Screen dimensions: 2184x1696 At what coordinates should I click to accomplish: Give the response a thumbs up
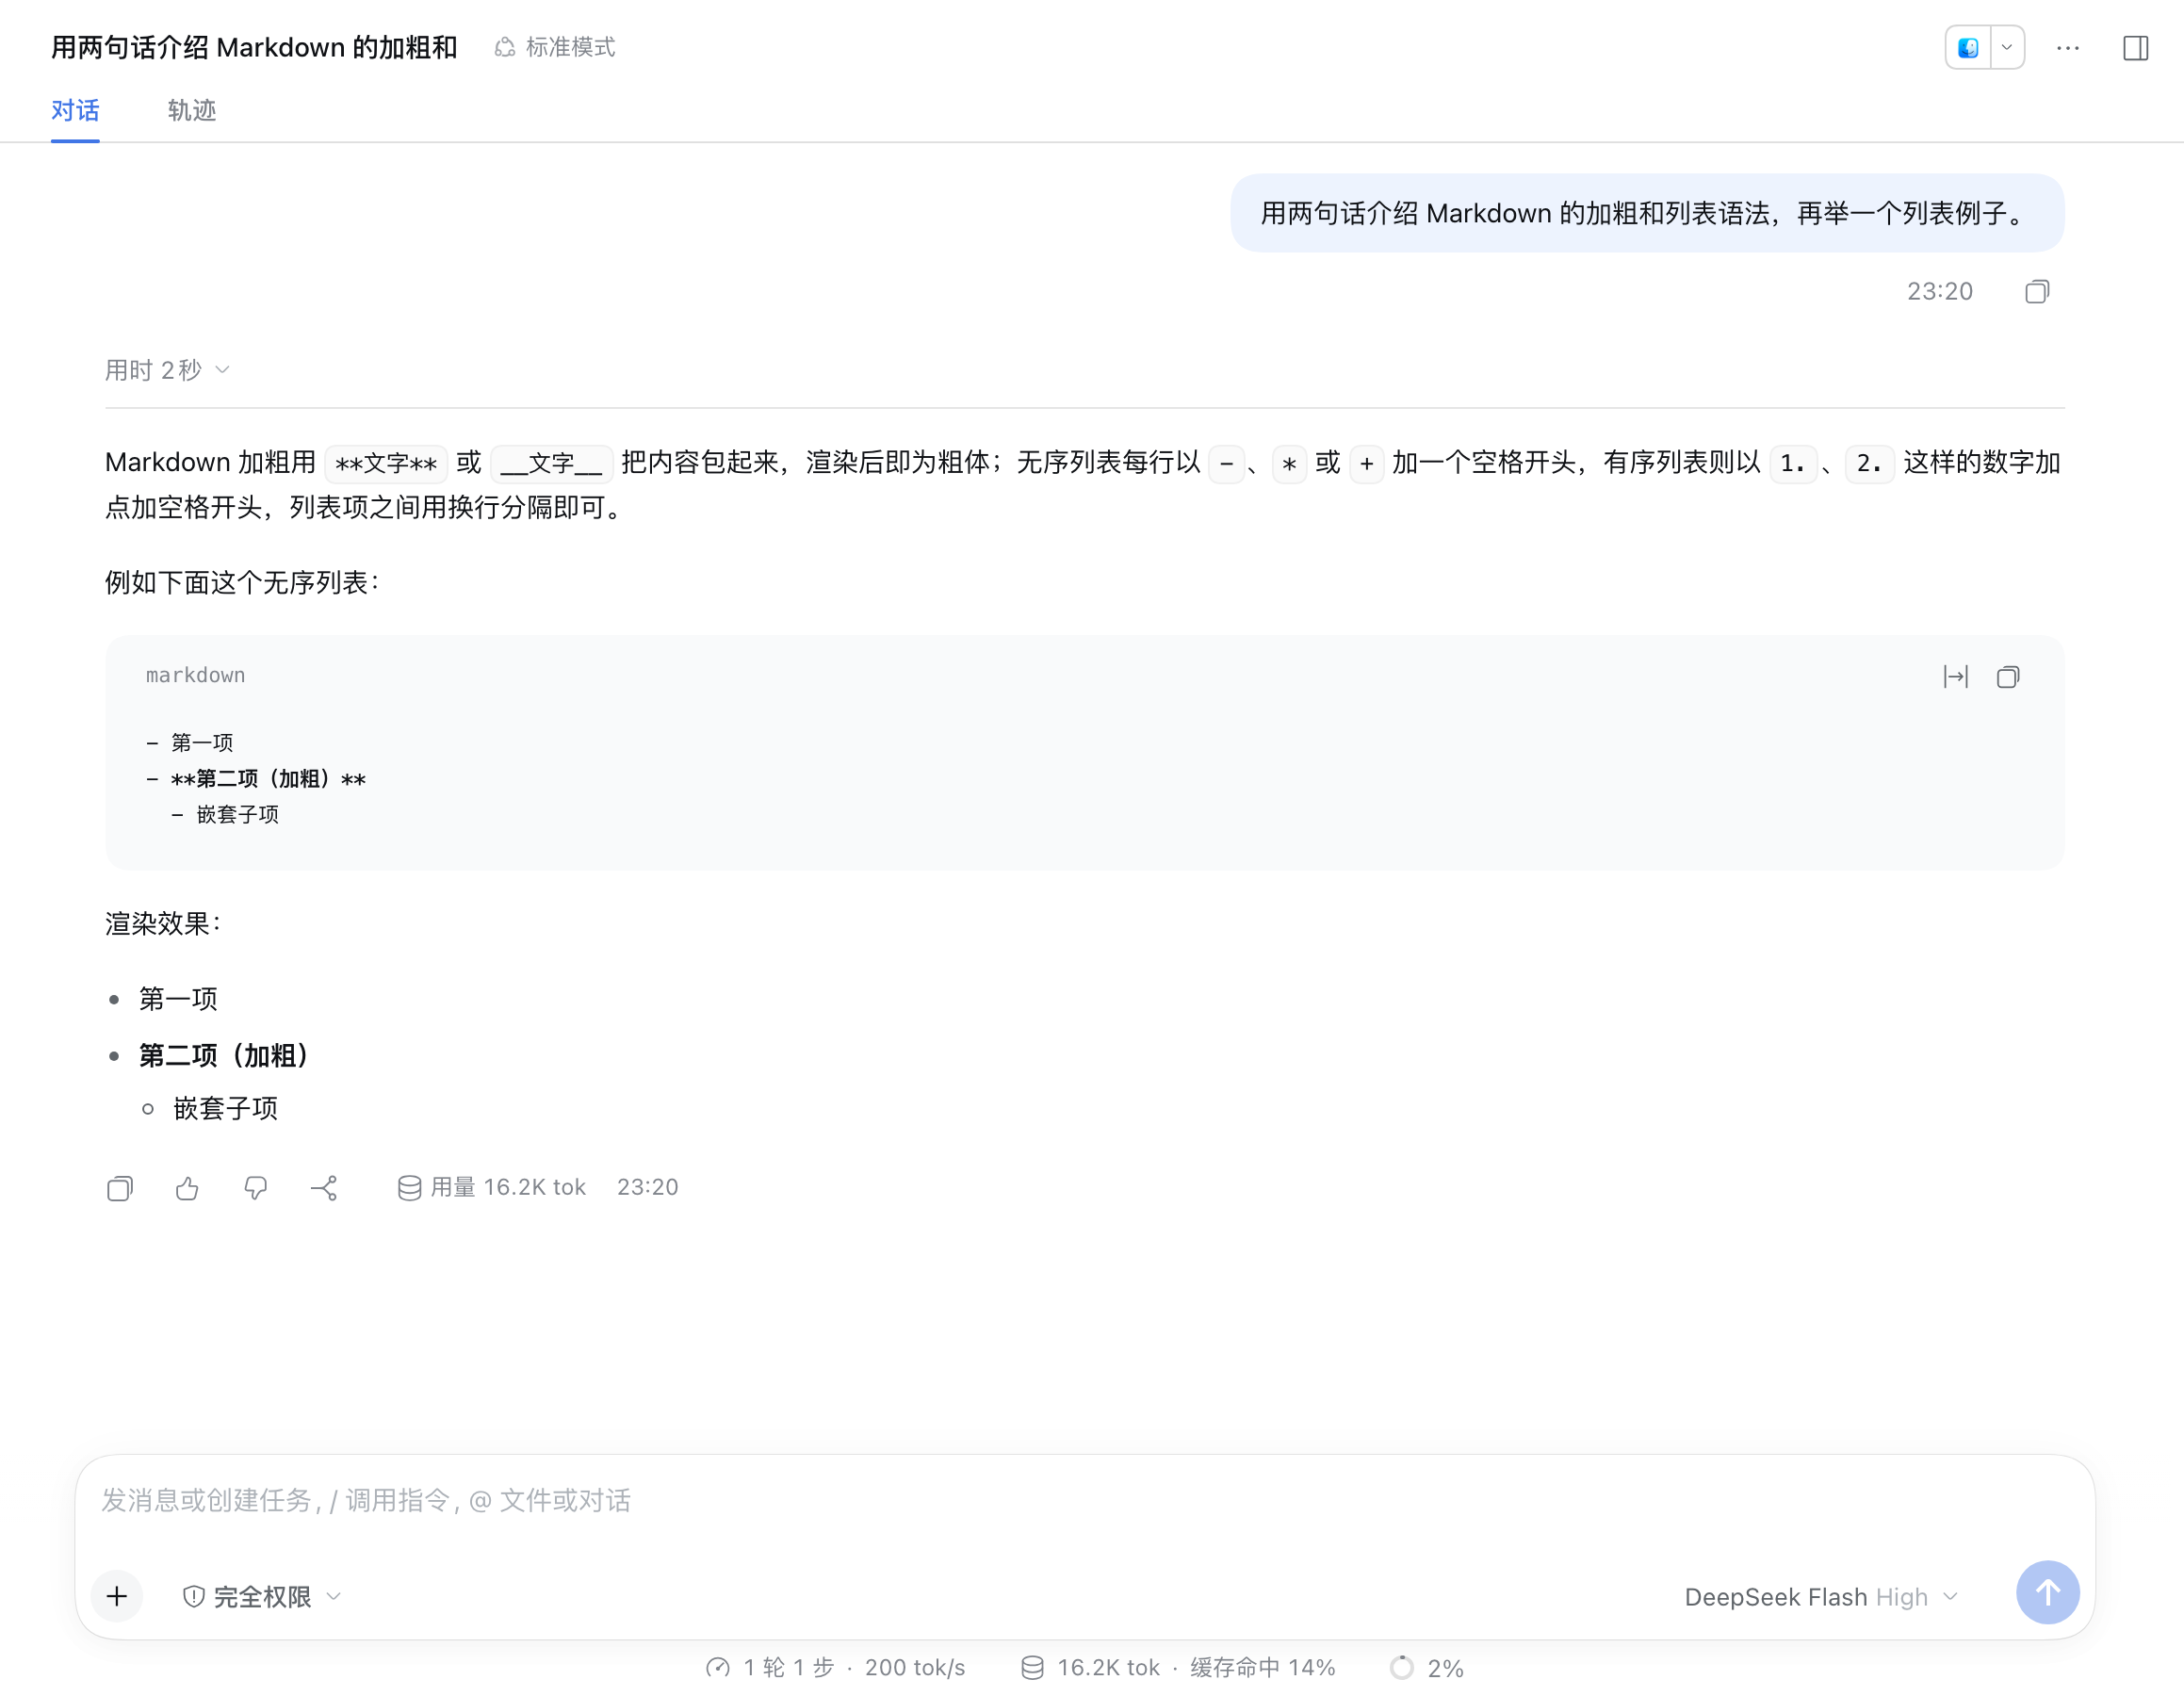pos(187,1188)
